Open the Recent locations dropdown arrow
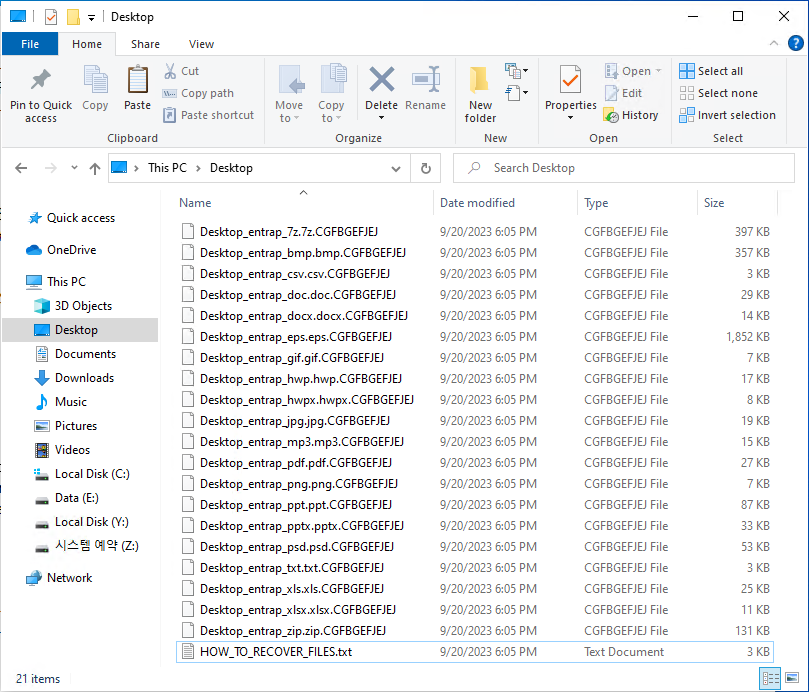 [74, 168]
